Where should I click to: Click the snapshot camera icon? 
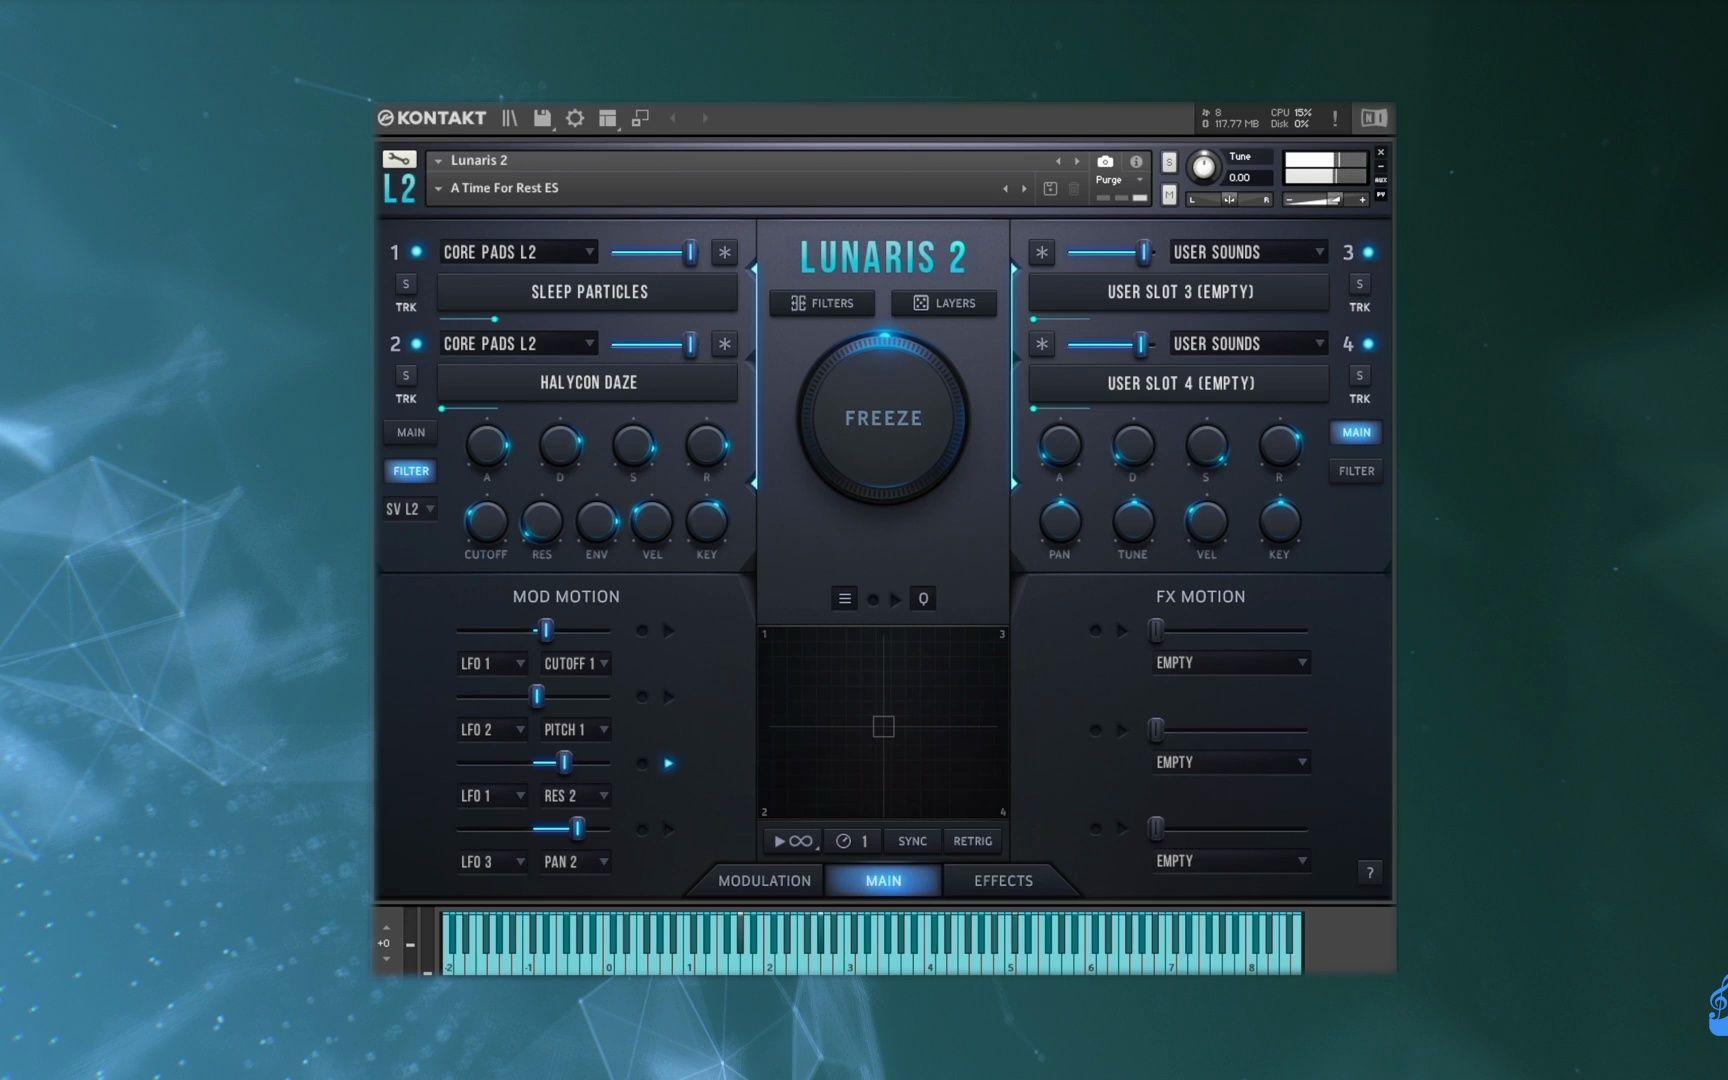point(1105,161)
